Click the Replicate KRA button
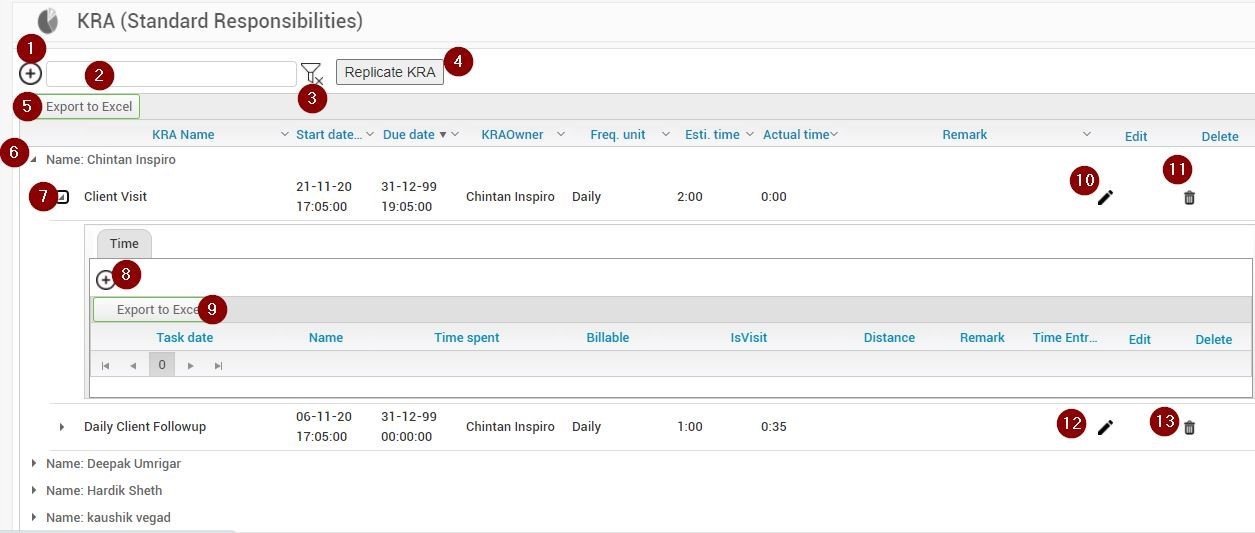This screenshot has width=1255, height=533. (390, 72)
